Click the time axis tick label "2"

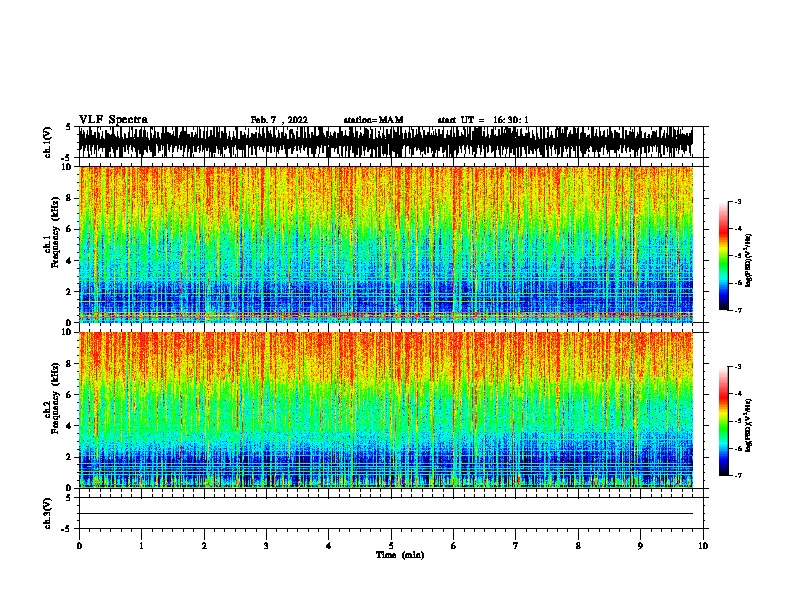click(x=204, y=546)
